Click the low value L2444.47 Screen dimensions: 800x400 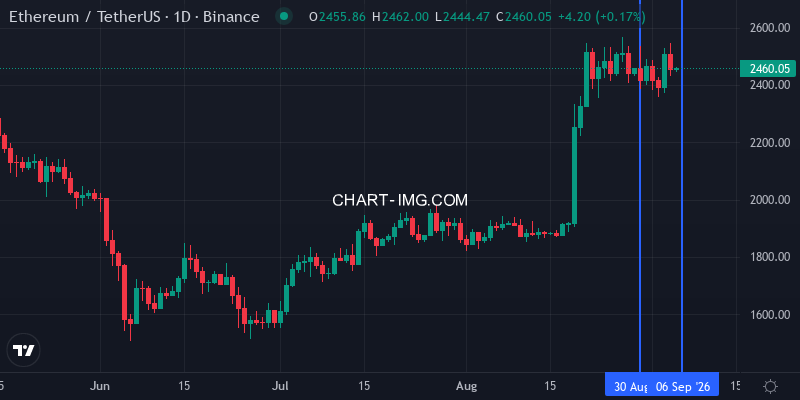[463, 17]
